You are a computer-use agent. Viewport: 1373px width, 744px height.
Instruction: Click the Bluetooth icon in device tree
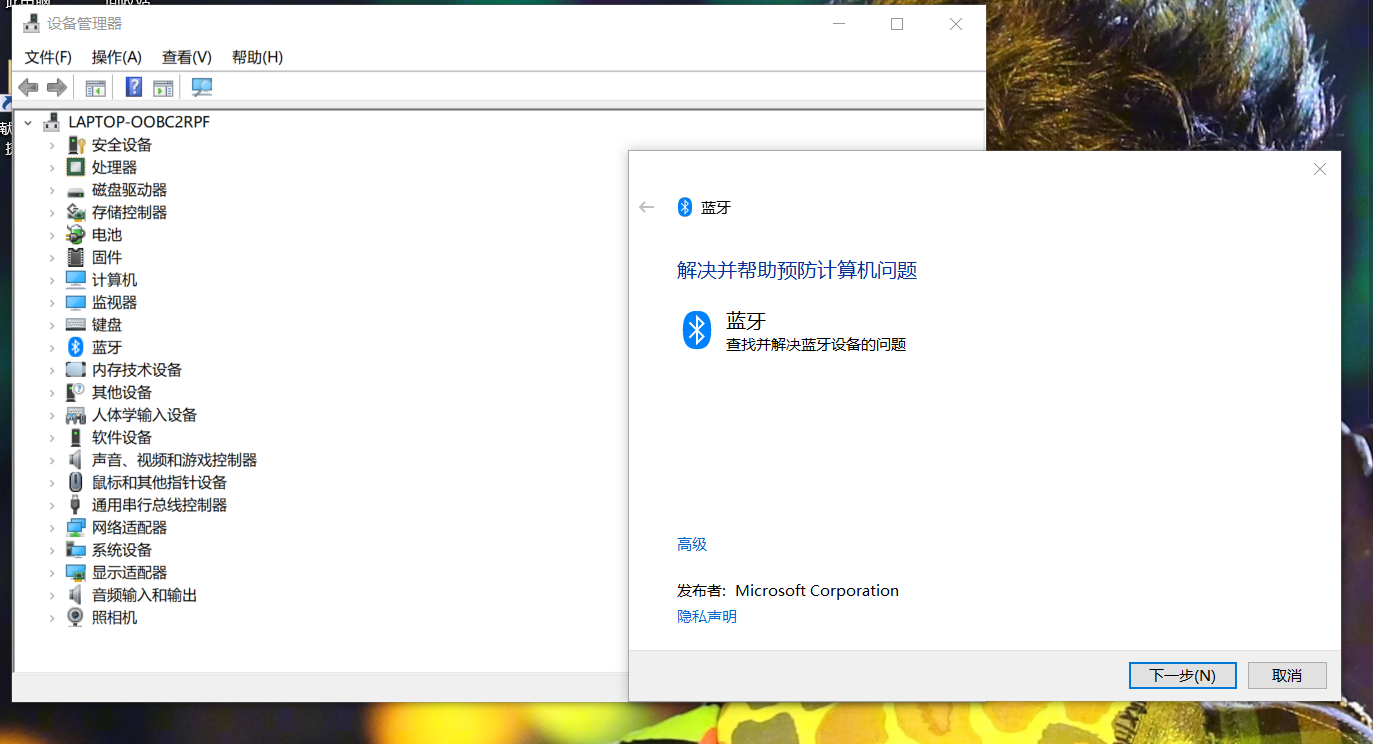coord(76,347)
